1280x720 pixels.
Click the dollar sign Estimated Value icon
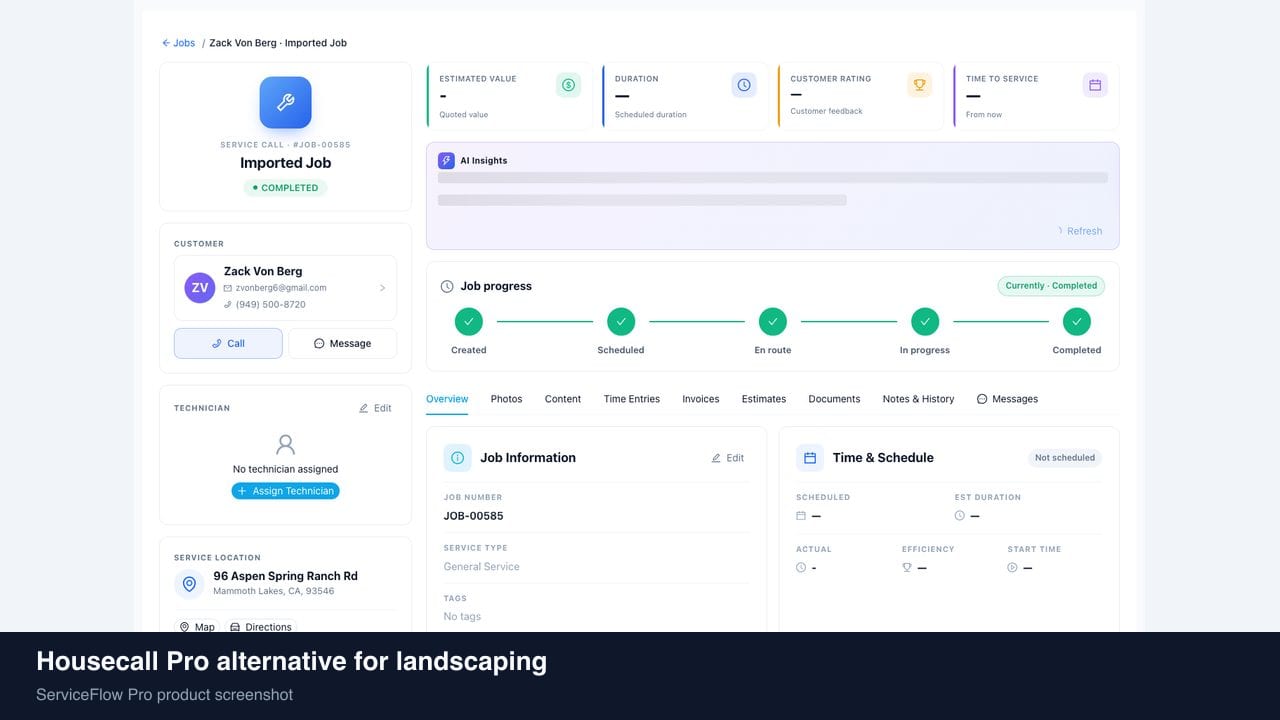click(x=568, y=85)
